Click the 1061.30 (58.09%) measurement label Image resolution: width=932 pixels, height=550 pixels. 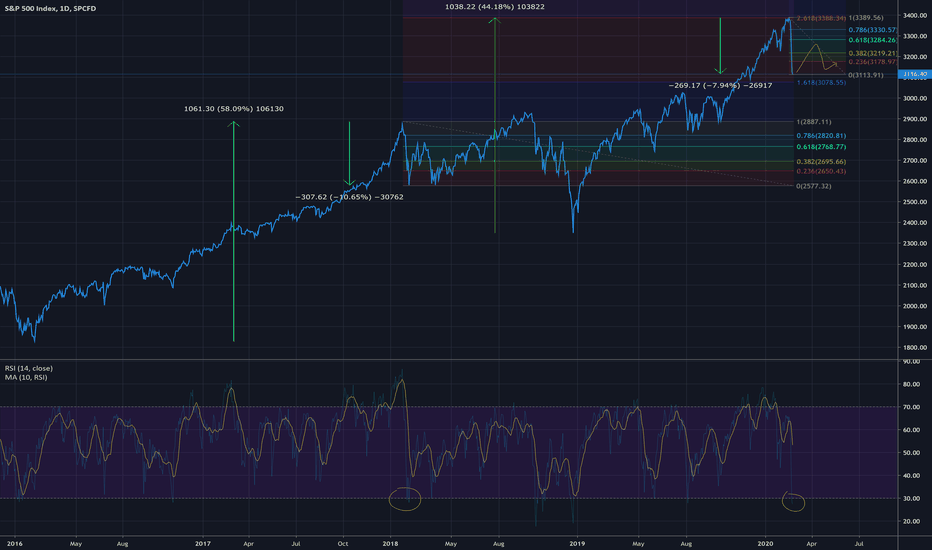(234, 109)
